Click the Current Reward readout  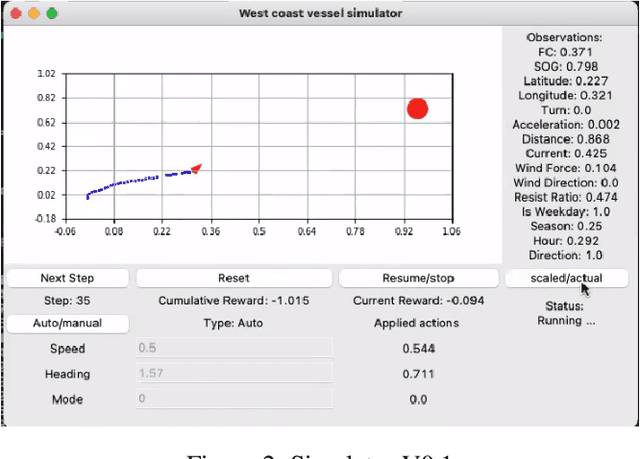(x=417, y=300)
